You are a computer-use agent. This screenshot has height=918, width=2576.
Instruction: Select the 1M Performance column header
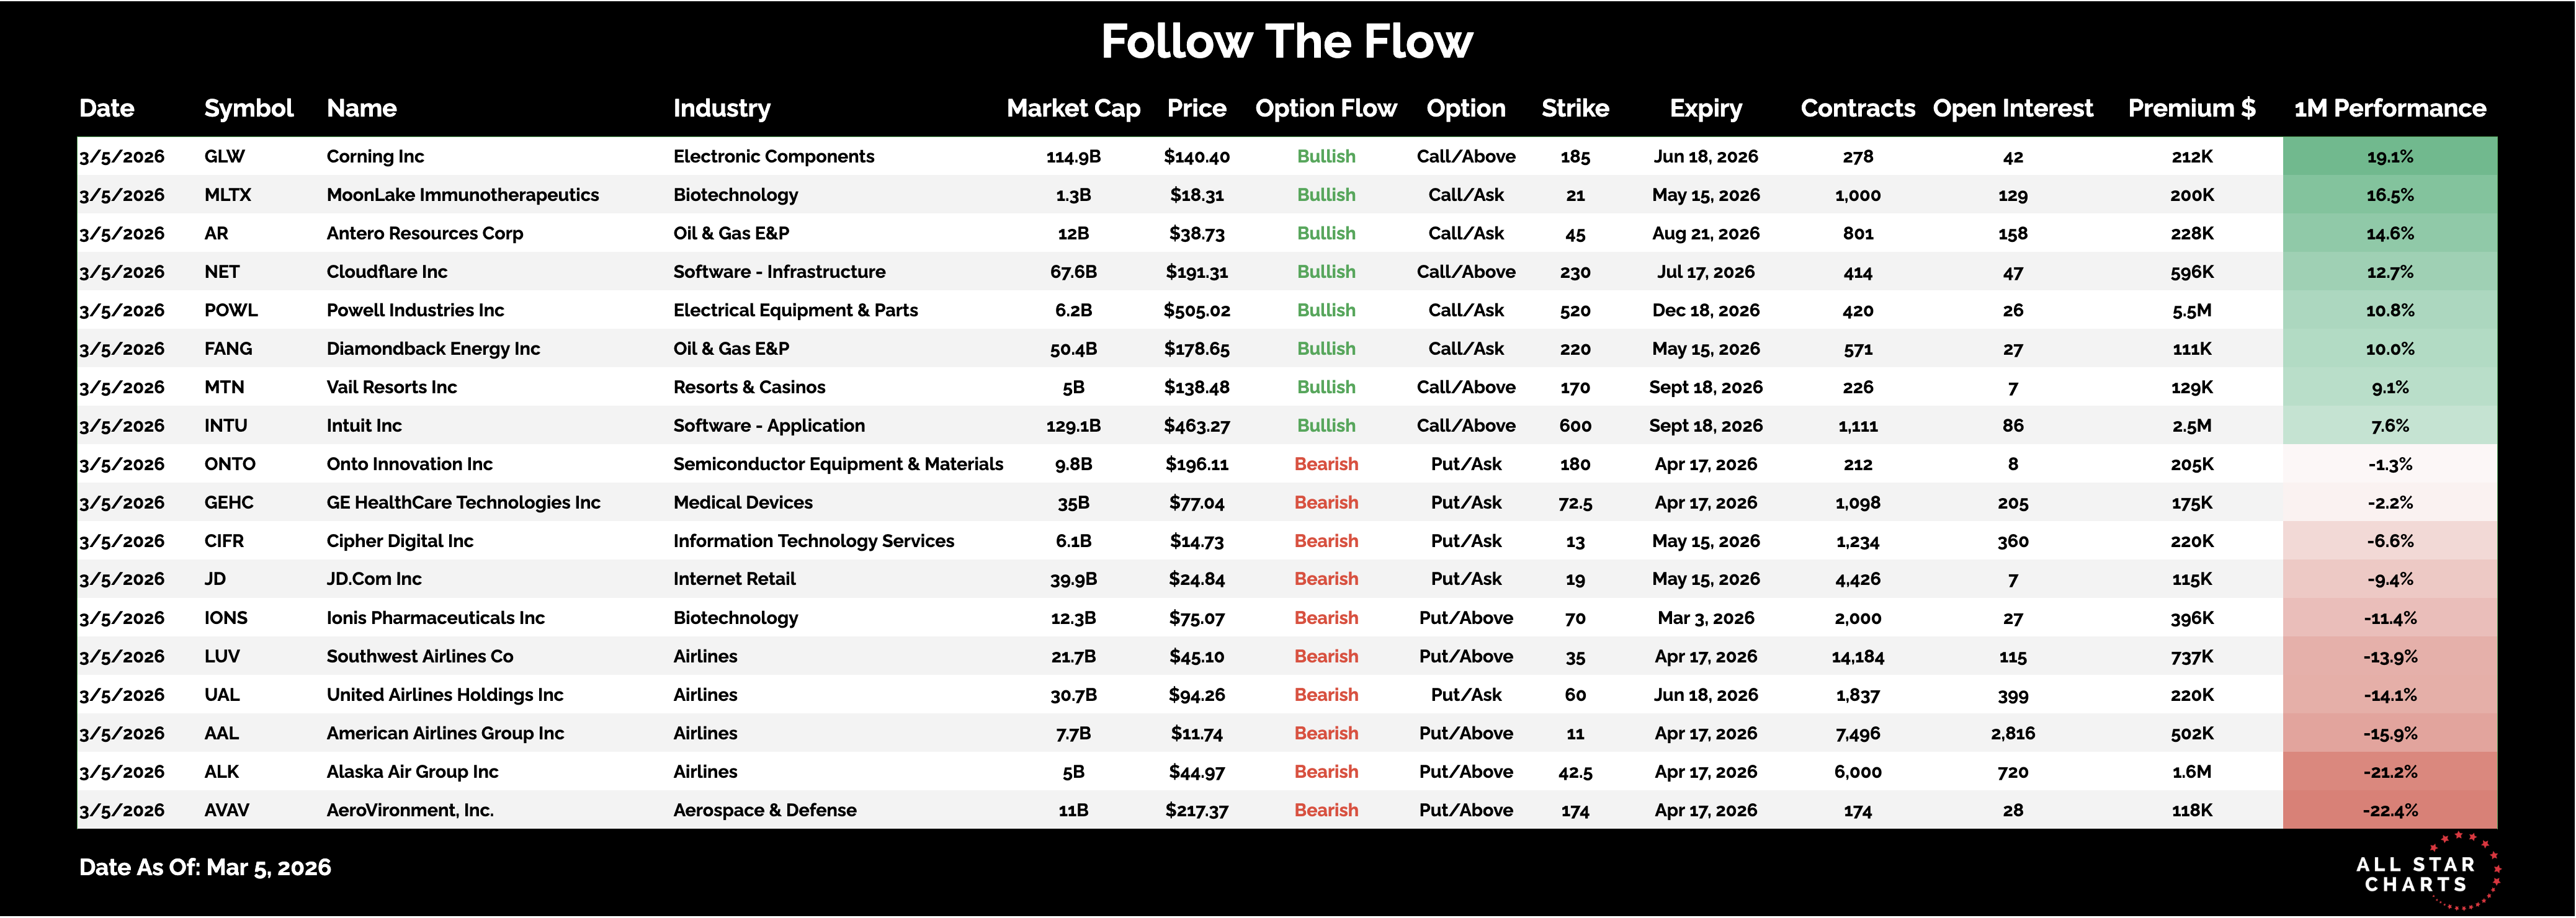tap(2389, 108)
